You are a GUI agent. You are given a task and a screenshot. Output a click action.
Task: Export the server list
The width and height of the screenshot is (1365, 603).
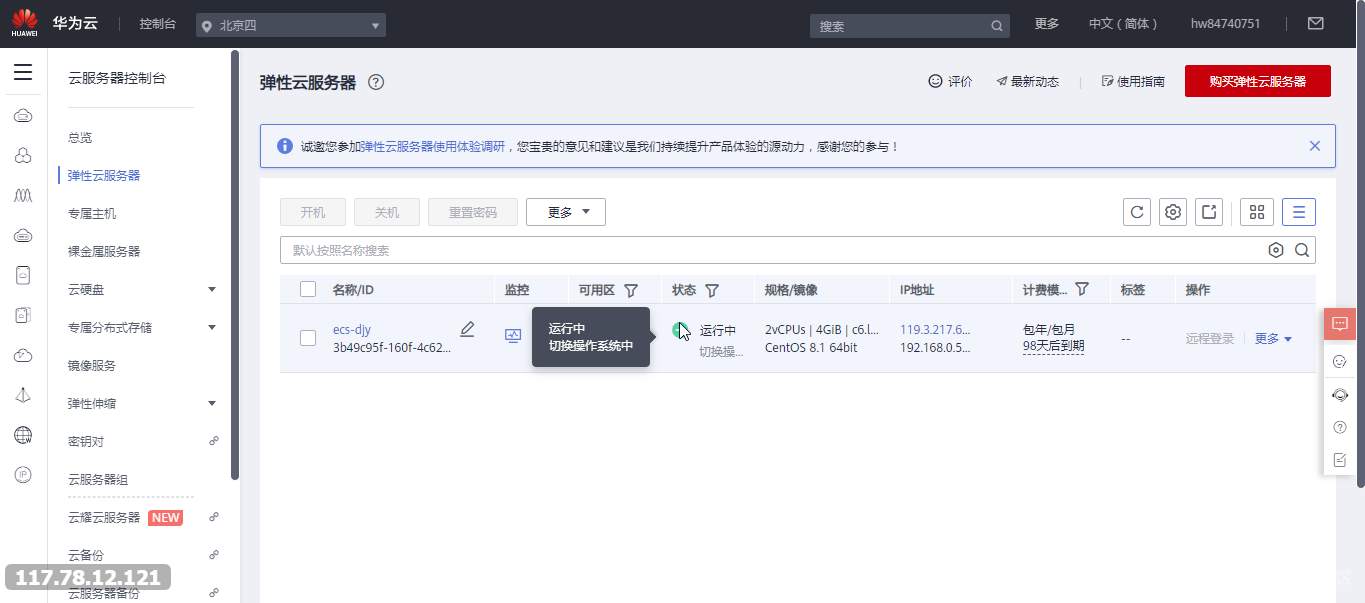point(1210,212)
